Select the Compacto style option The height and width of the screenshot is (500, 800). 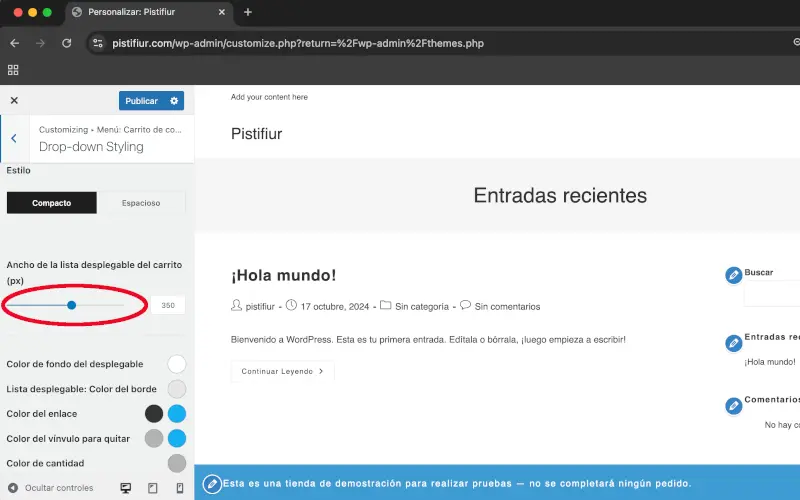click(52, 203)
